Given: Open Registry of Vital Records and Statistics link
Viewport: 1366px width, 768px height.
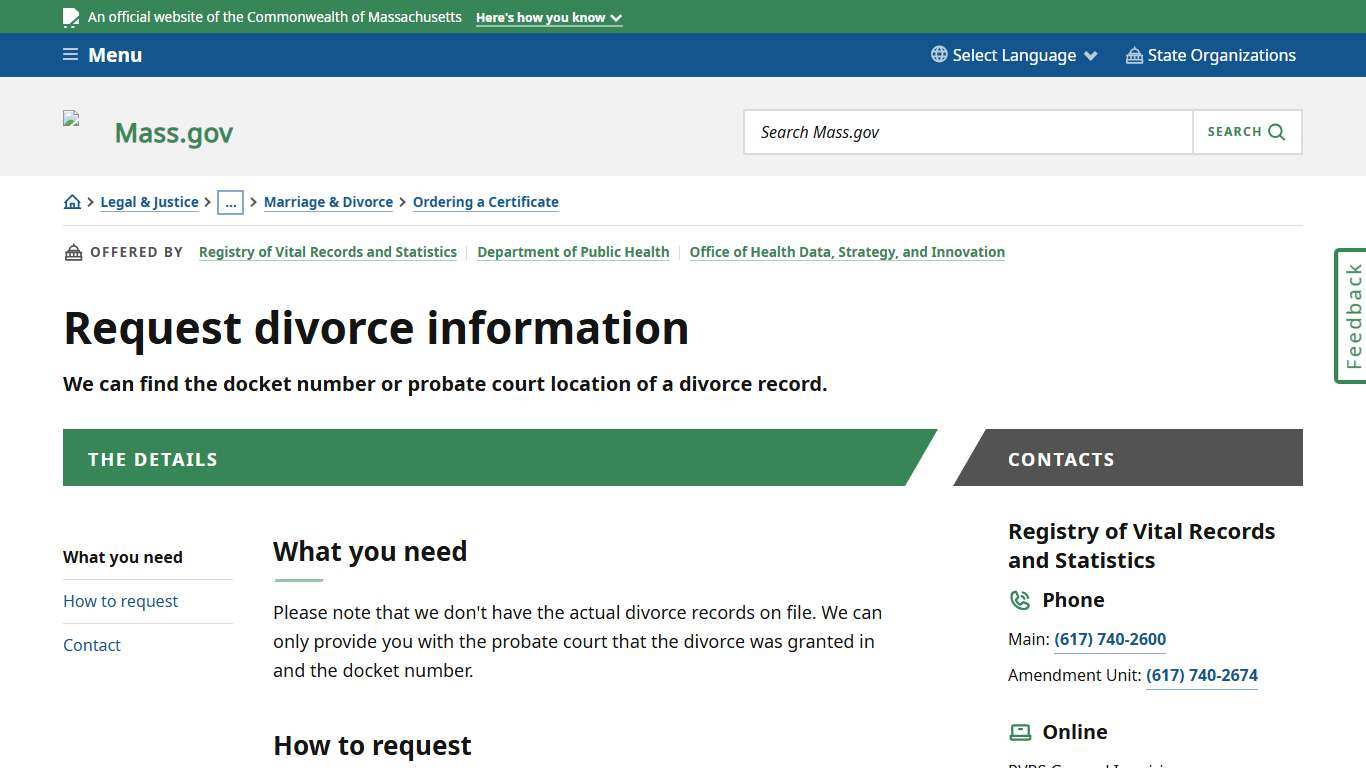Looking at the screenshot, I should point(328,251).
